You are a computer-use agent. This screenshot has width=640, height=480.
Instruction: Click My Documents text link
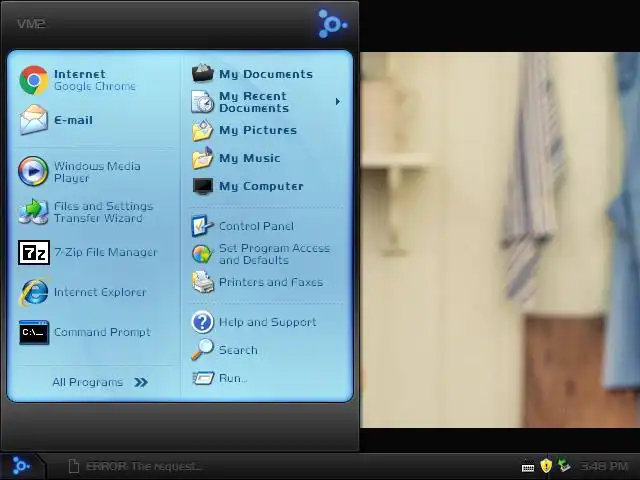click(266, 74)
